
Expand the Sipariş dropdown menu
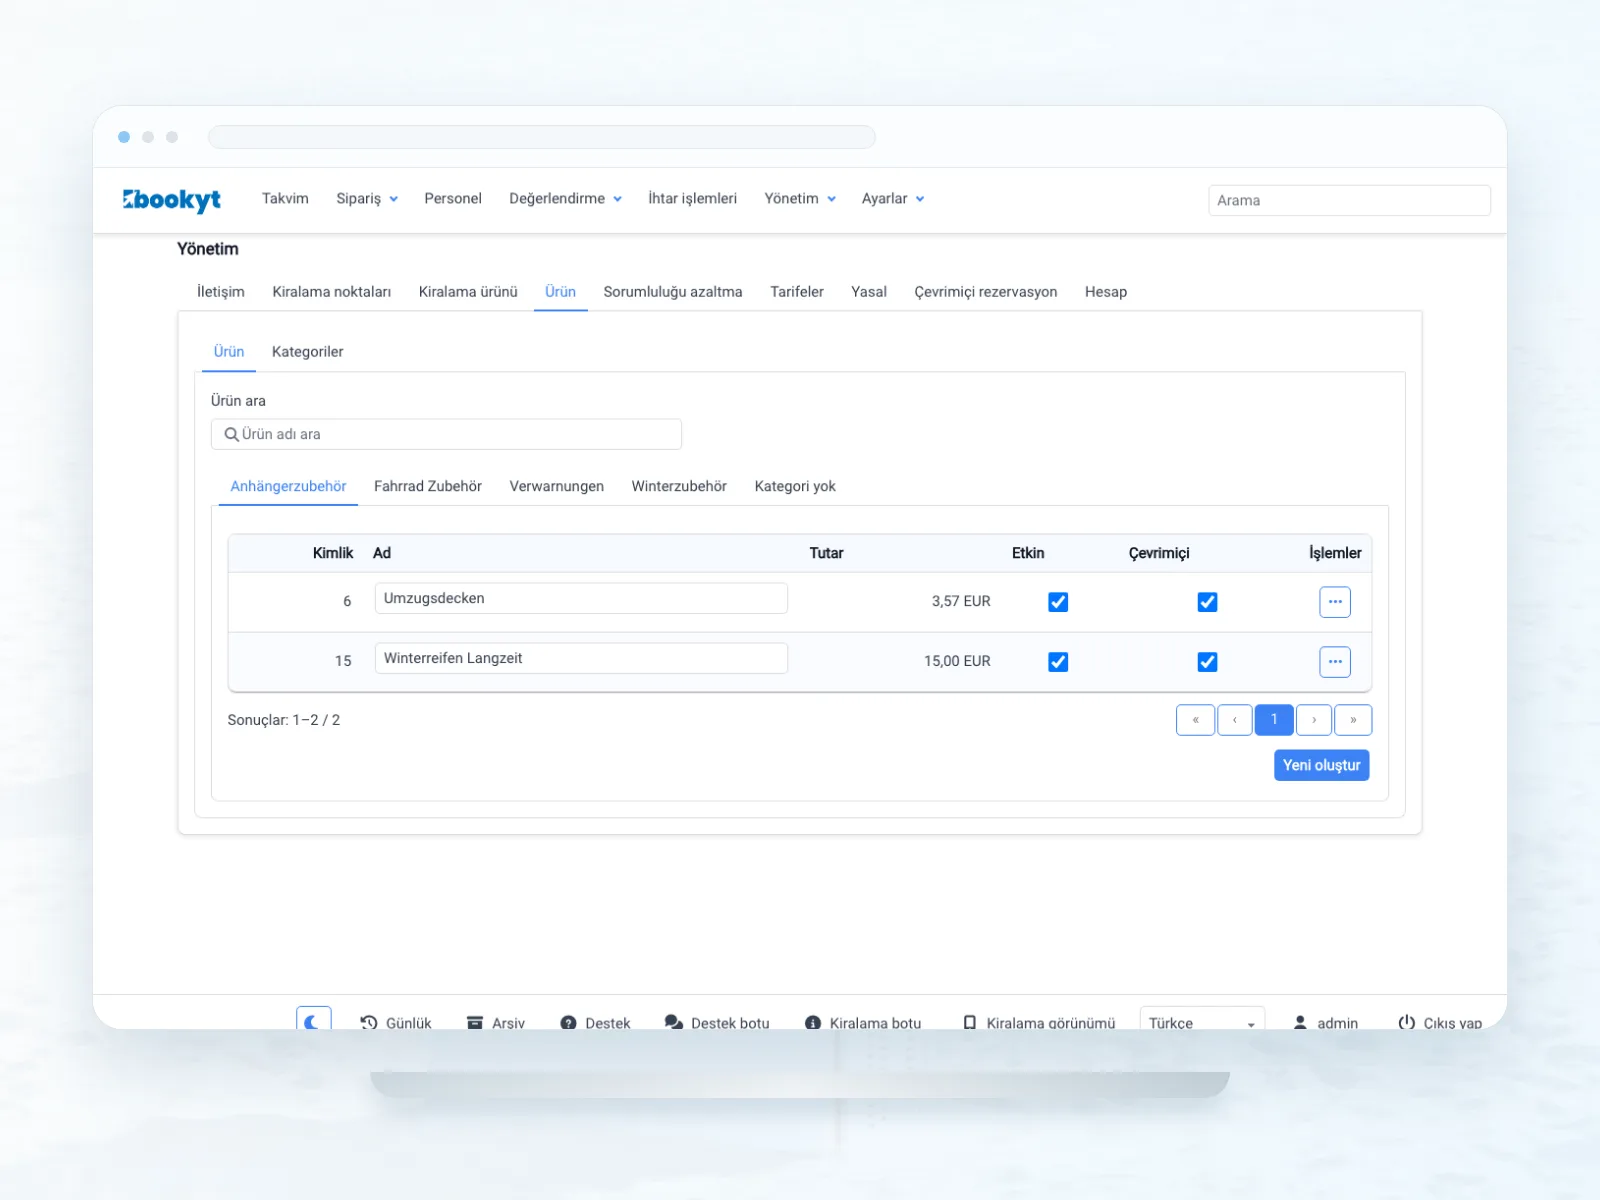tap(367, 199)
